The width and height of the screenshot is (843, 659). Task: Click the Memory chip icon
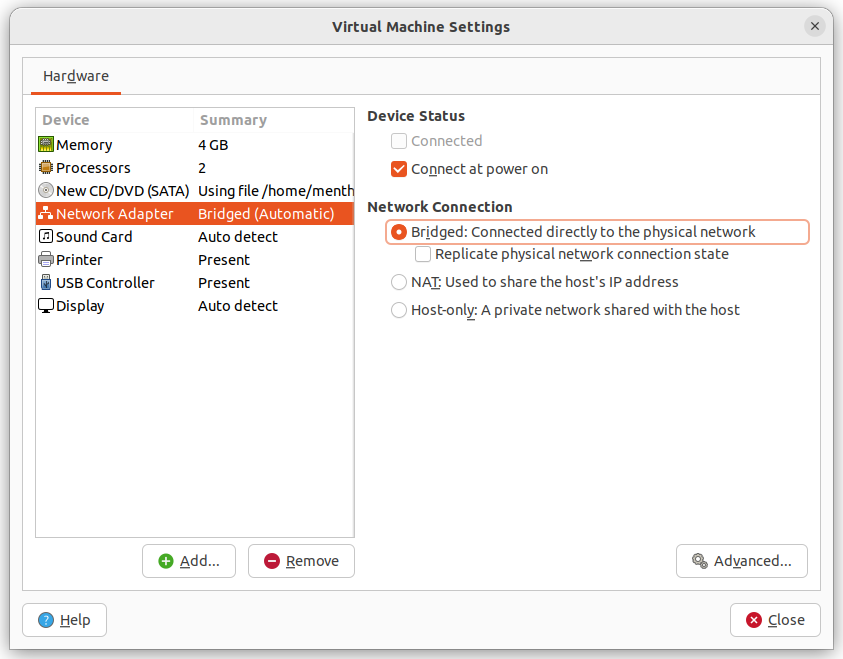click(x=46, y=144)
